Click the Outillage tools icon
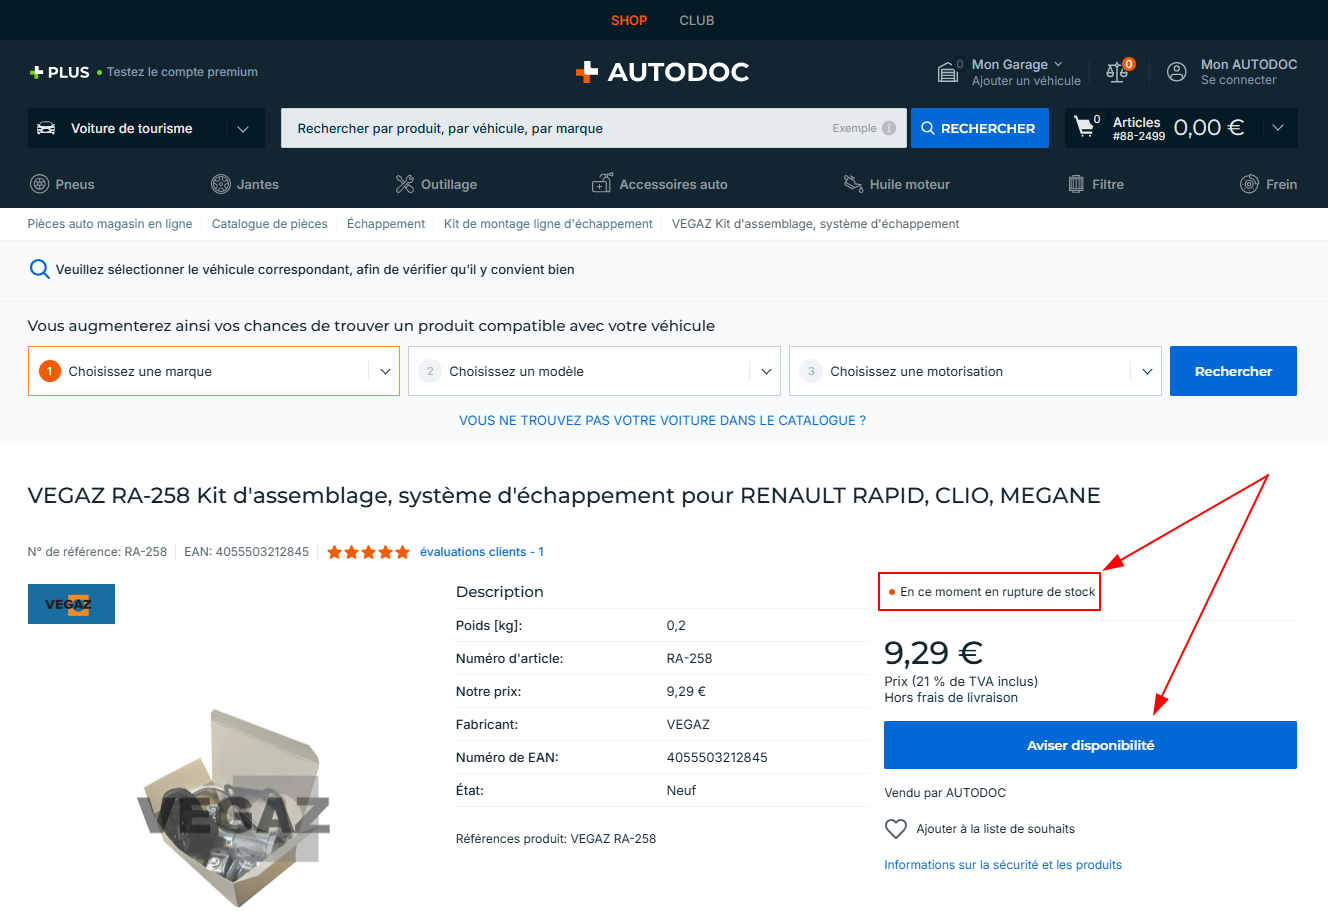Viewport: 1328px width, 911px height. pyautogui.click(x=405, y=184)
